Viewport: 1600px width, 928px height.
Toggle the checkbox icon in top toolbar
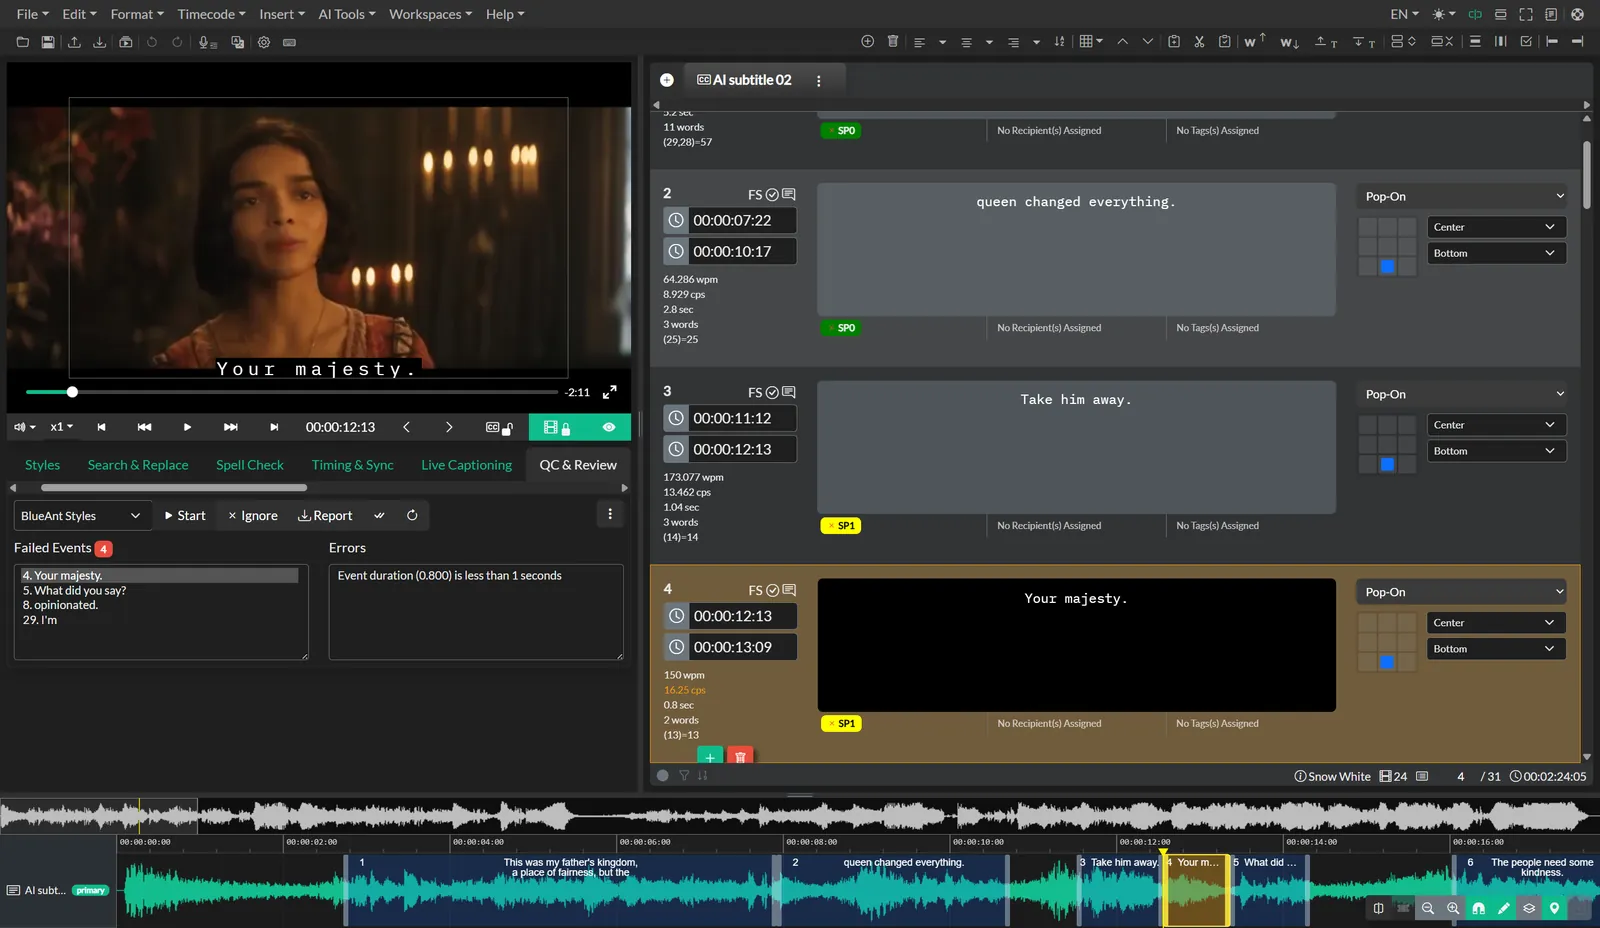[x=1526, y=41]
